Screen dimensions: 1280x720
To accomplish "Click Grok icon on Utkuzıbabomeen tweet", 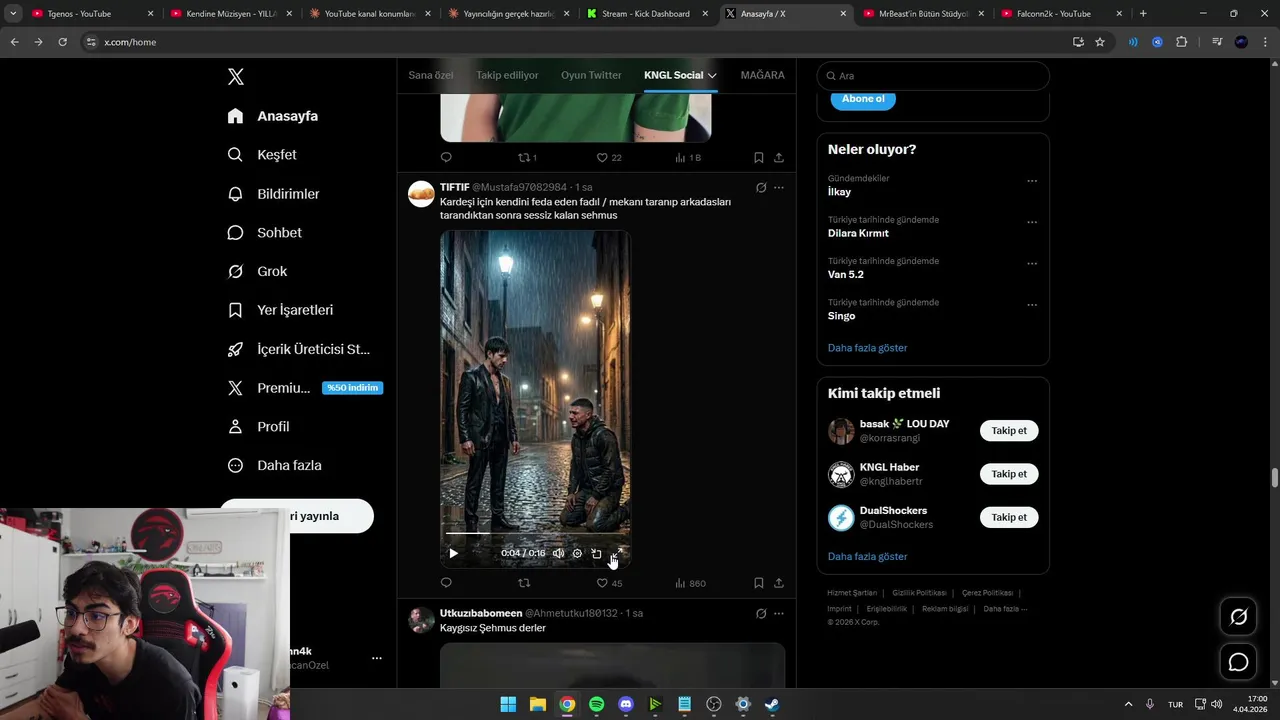I will [x=761, y=613].
